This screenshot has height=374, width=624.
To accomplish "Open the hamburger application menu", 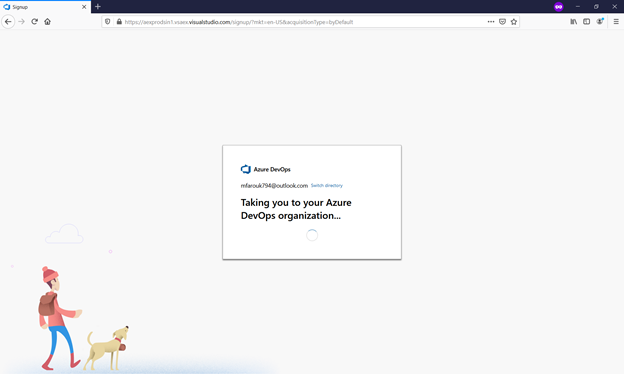I will [616, 21].
